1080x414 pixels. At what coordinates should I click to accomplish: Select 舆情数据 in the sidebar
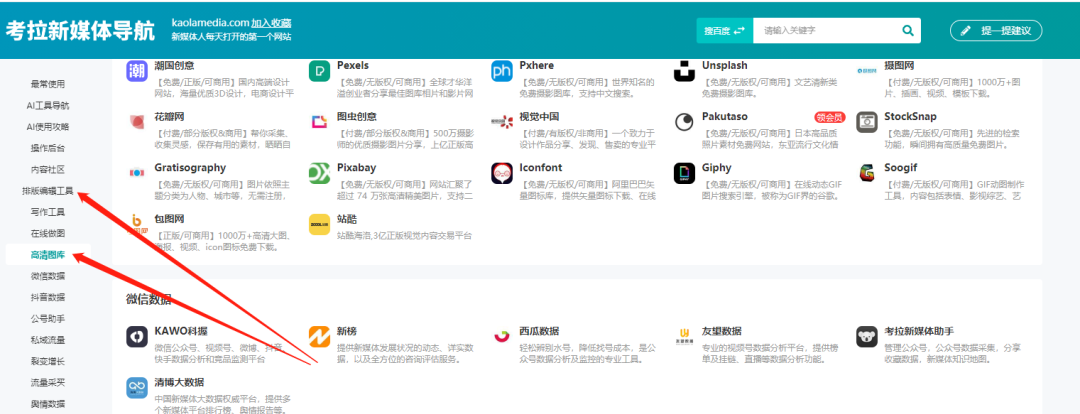point(48,404)
